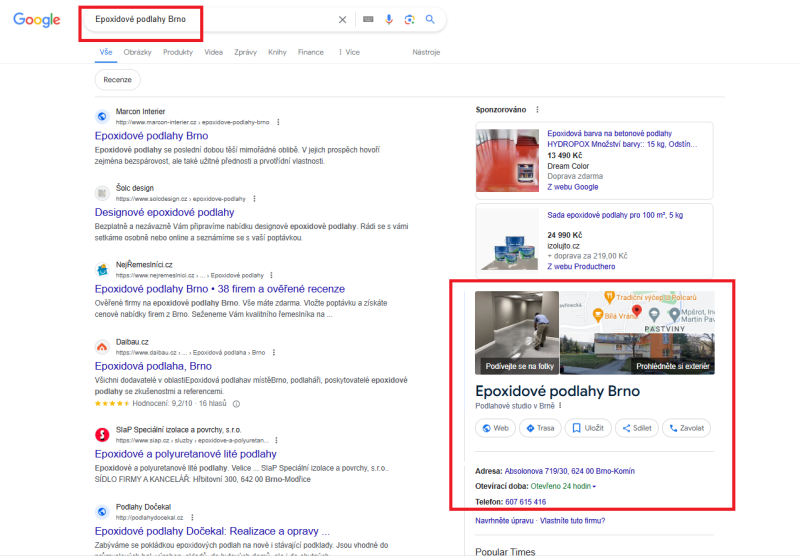Select the Vše tab
Viewport: 800px width, 556px height.
pyautogui.click(x=106, y=52)
